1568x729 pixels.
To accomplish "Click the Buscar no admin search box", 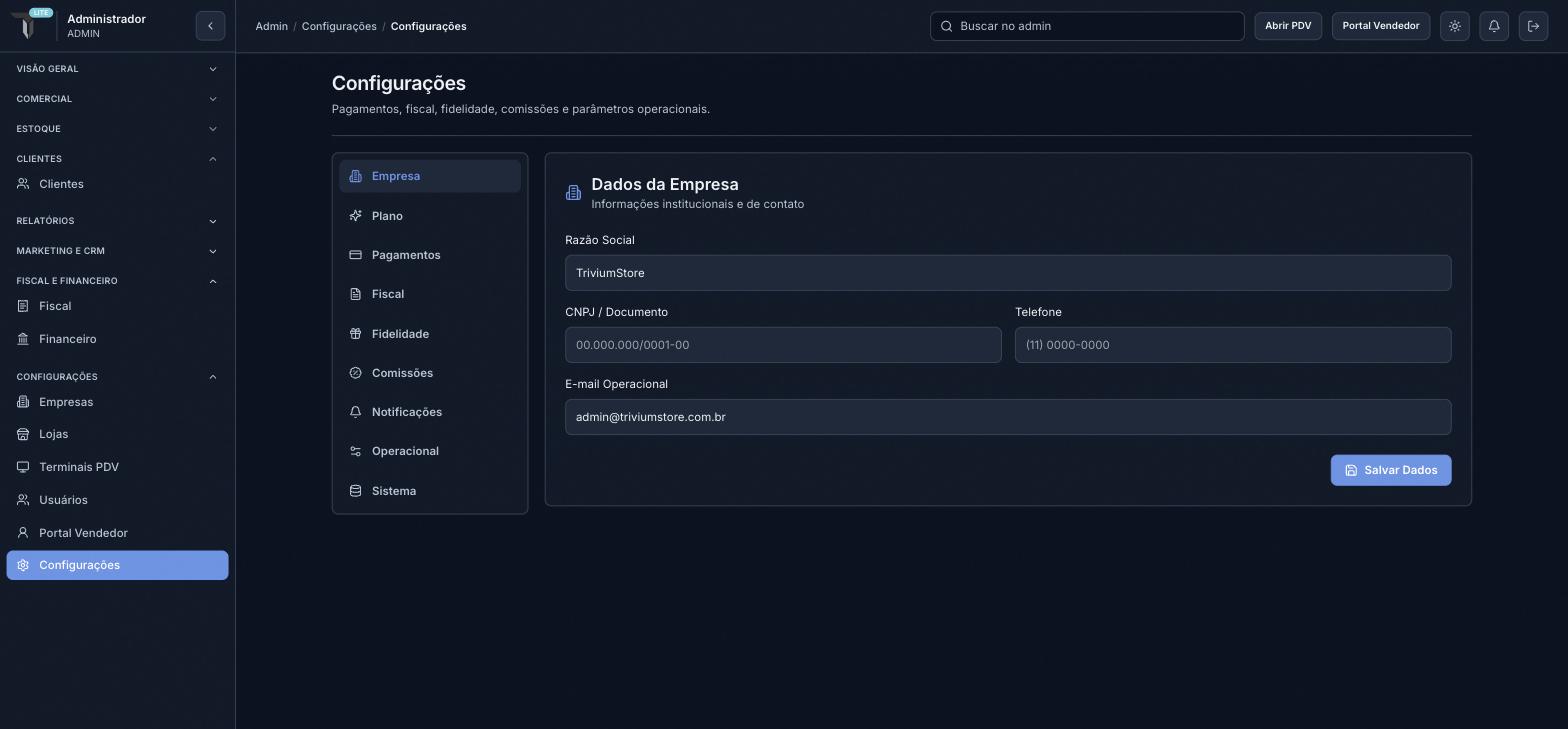I will coord(1087,26).
